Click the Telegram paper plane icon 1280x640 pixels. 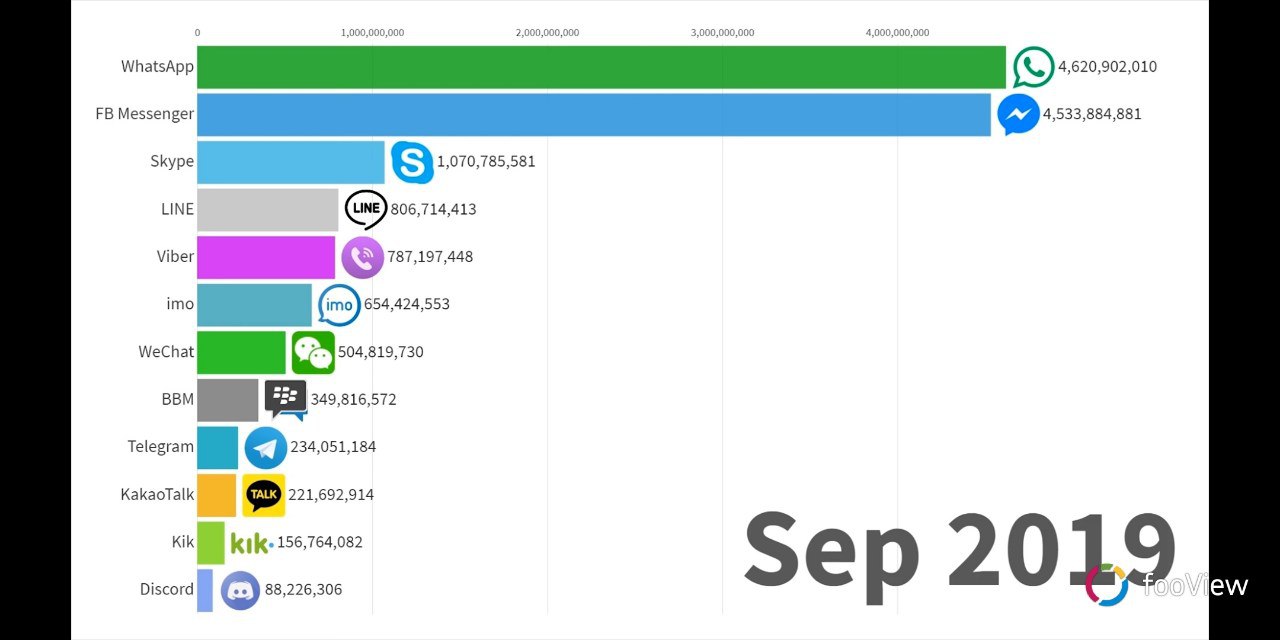(x=265, y=448)
